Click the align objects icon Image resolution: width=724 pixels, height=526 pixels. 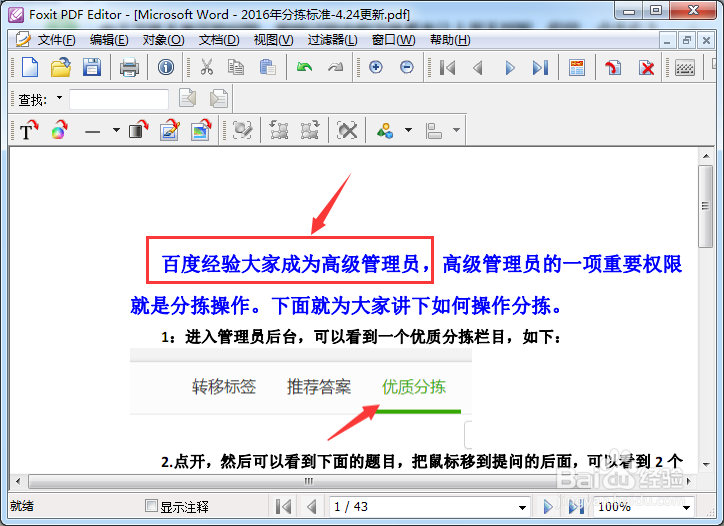tap(434, 131)
